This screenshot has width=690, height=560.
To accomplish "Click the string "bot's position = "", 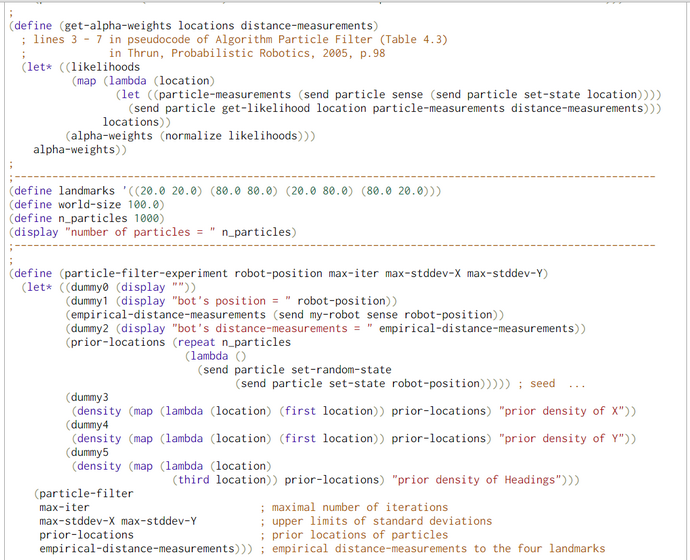I will [x=231, y=301].
